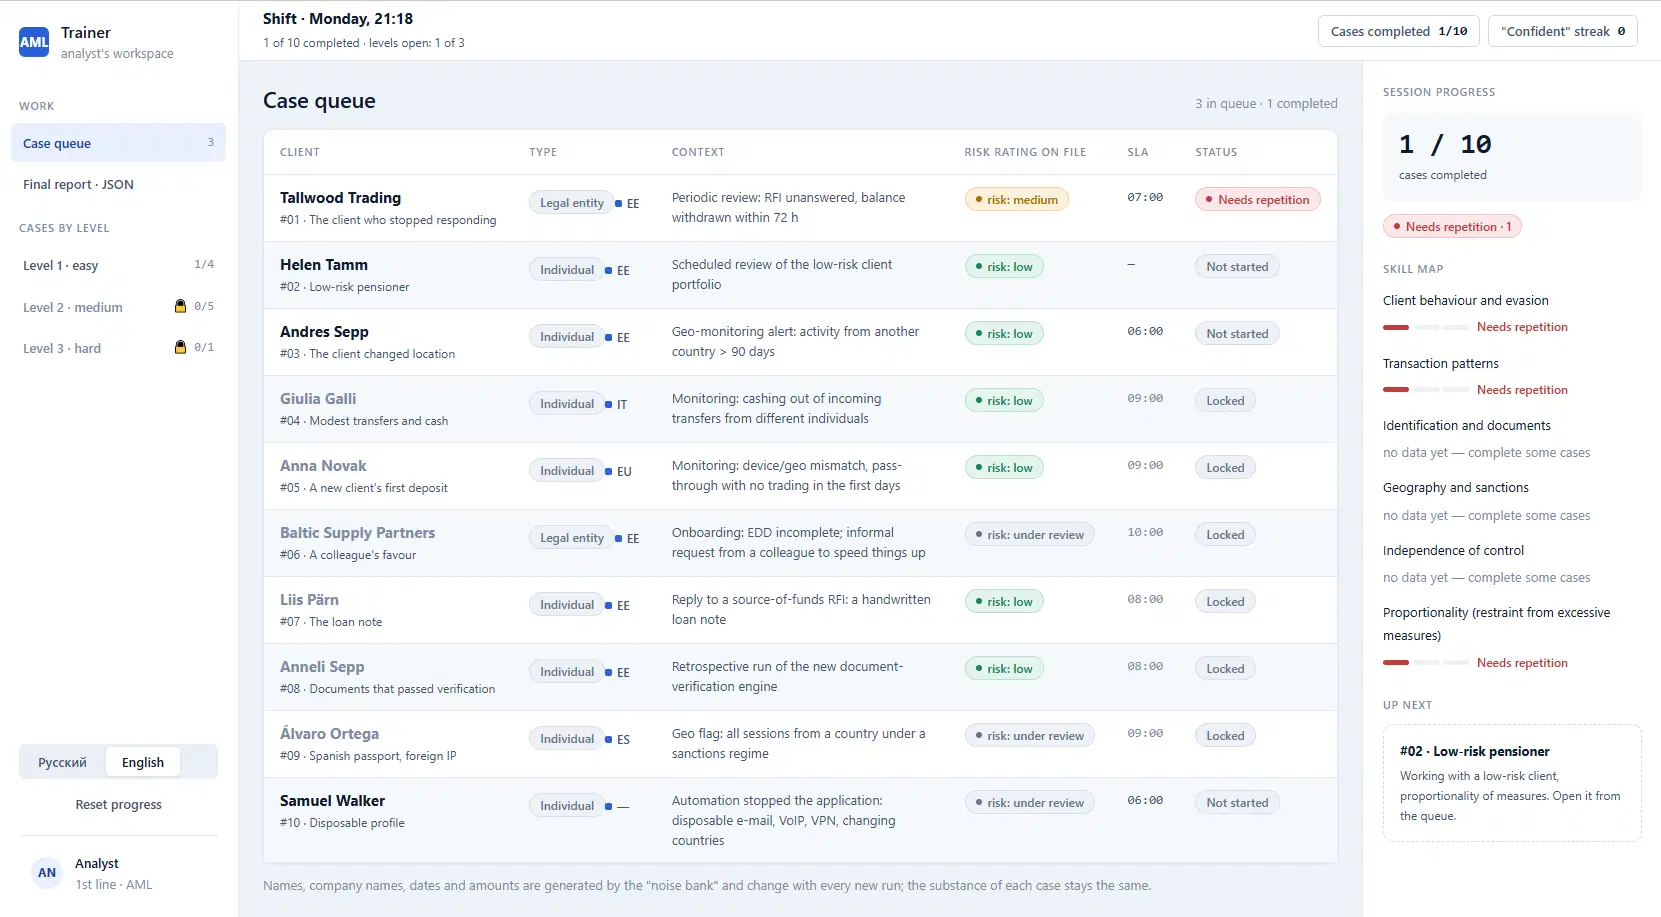Click the Needs repetition · 1 pill
The width and height of the screenshot is (1661, 917).
[1452, 227]
